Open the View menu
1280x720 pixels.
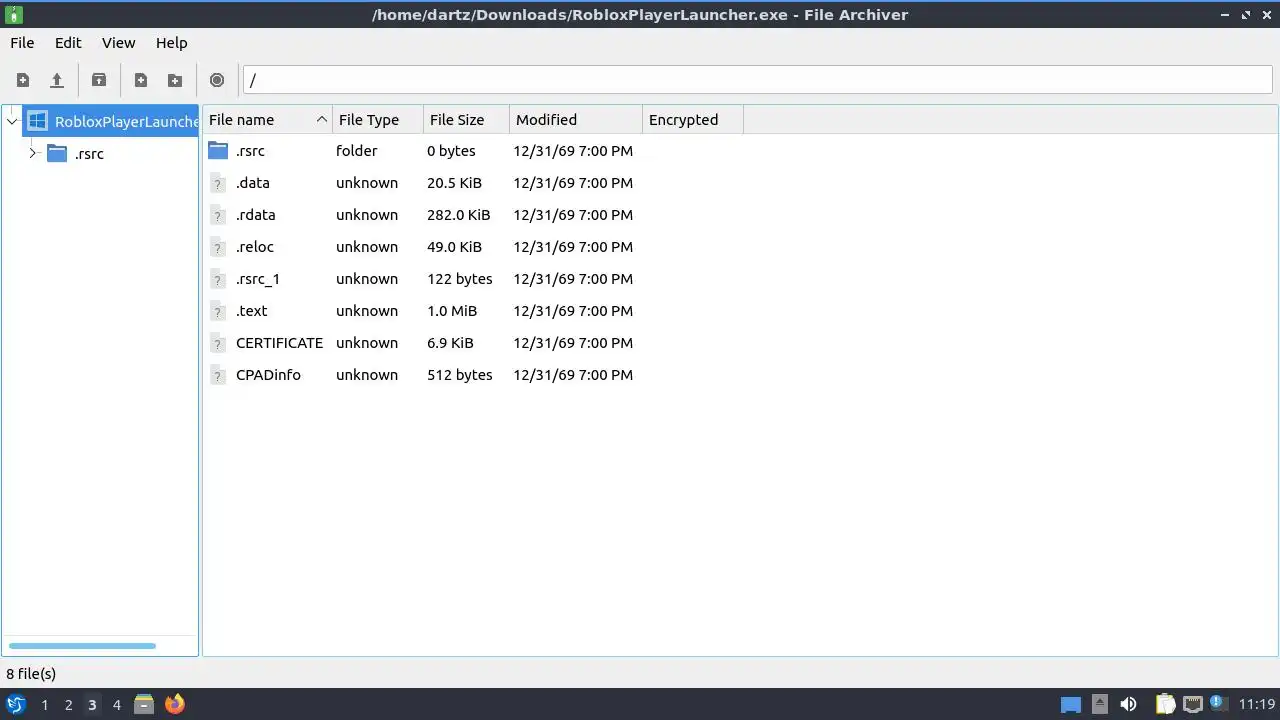[x=118, y=43]
